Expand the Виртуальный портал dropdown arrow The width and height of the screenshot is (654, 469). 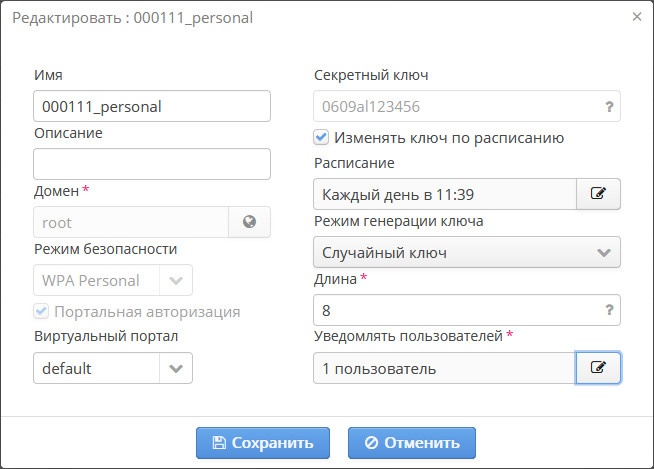click(x=175, y=368)
